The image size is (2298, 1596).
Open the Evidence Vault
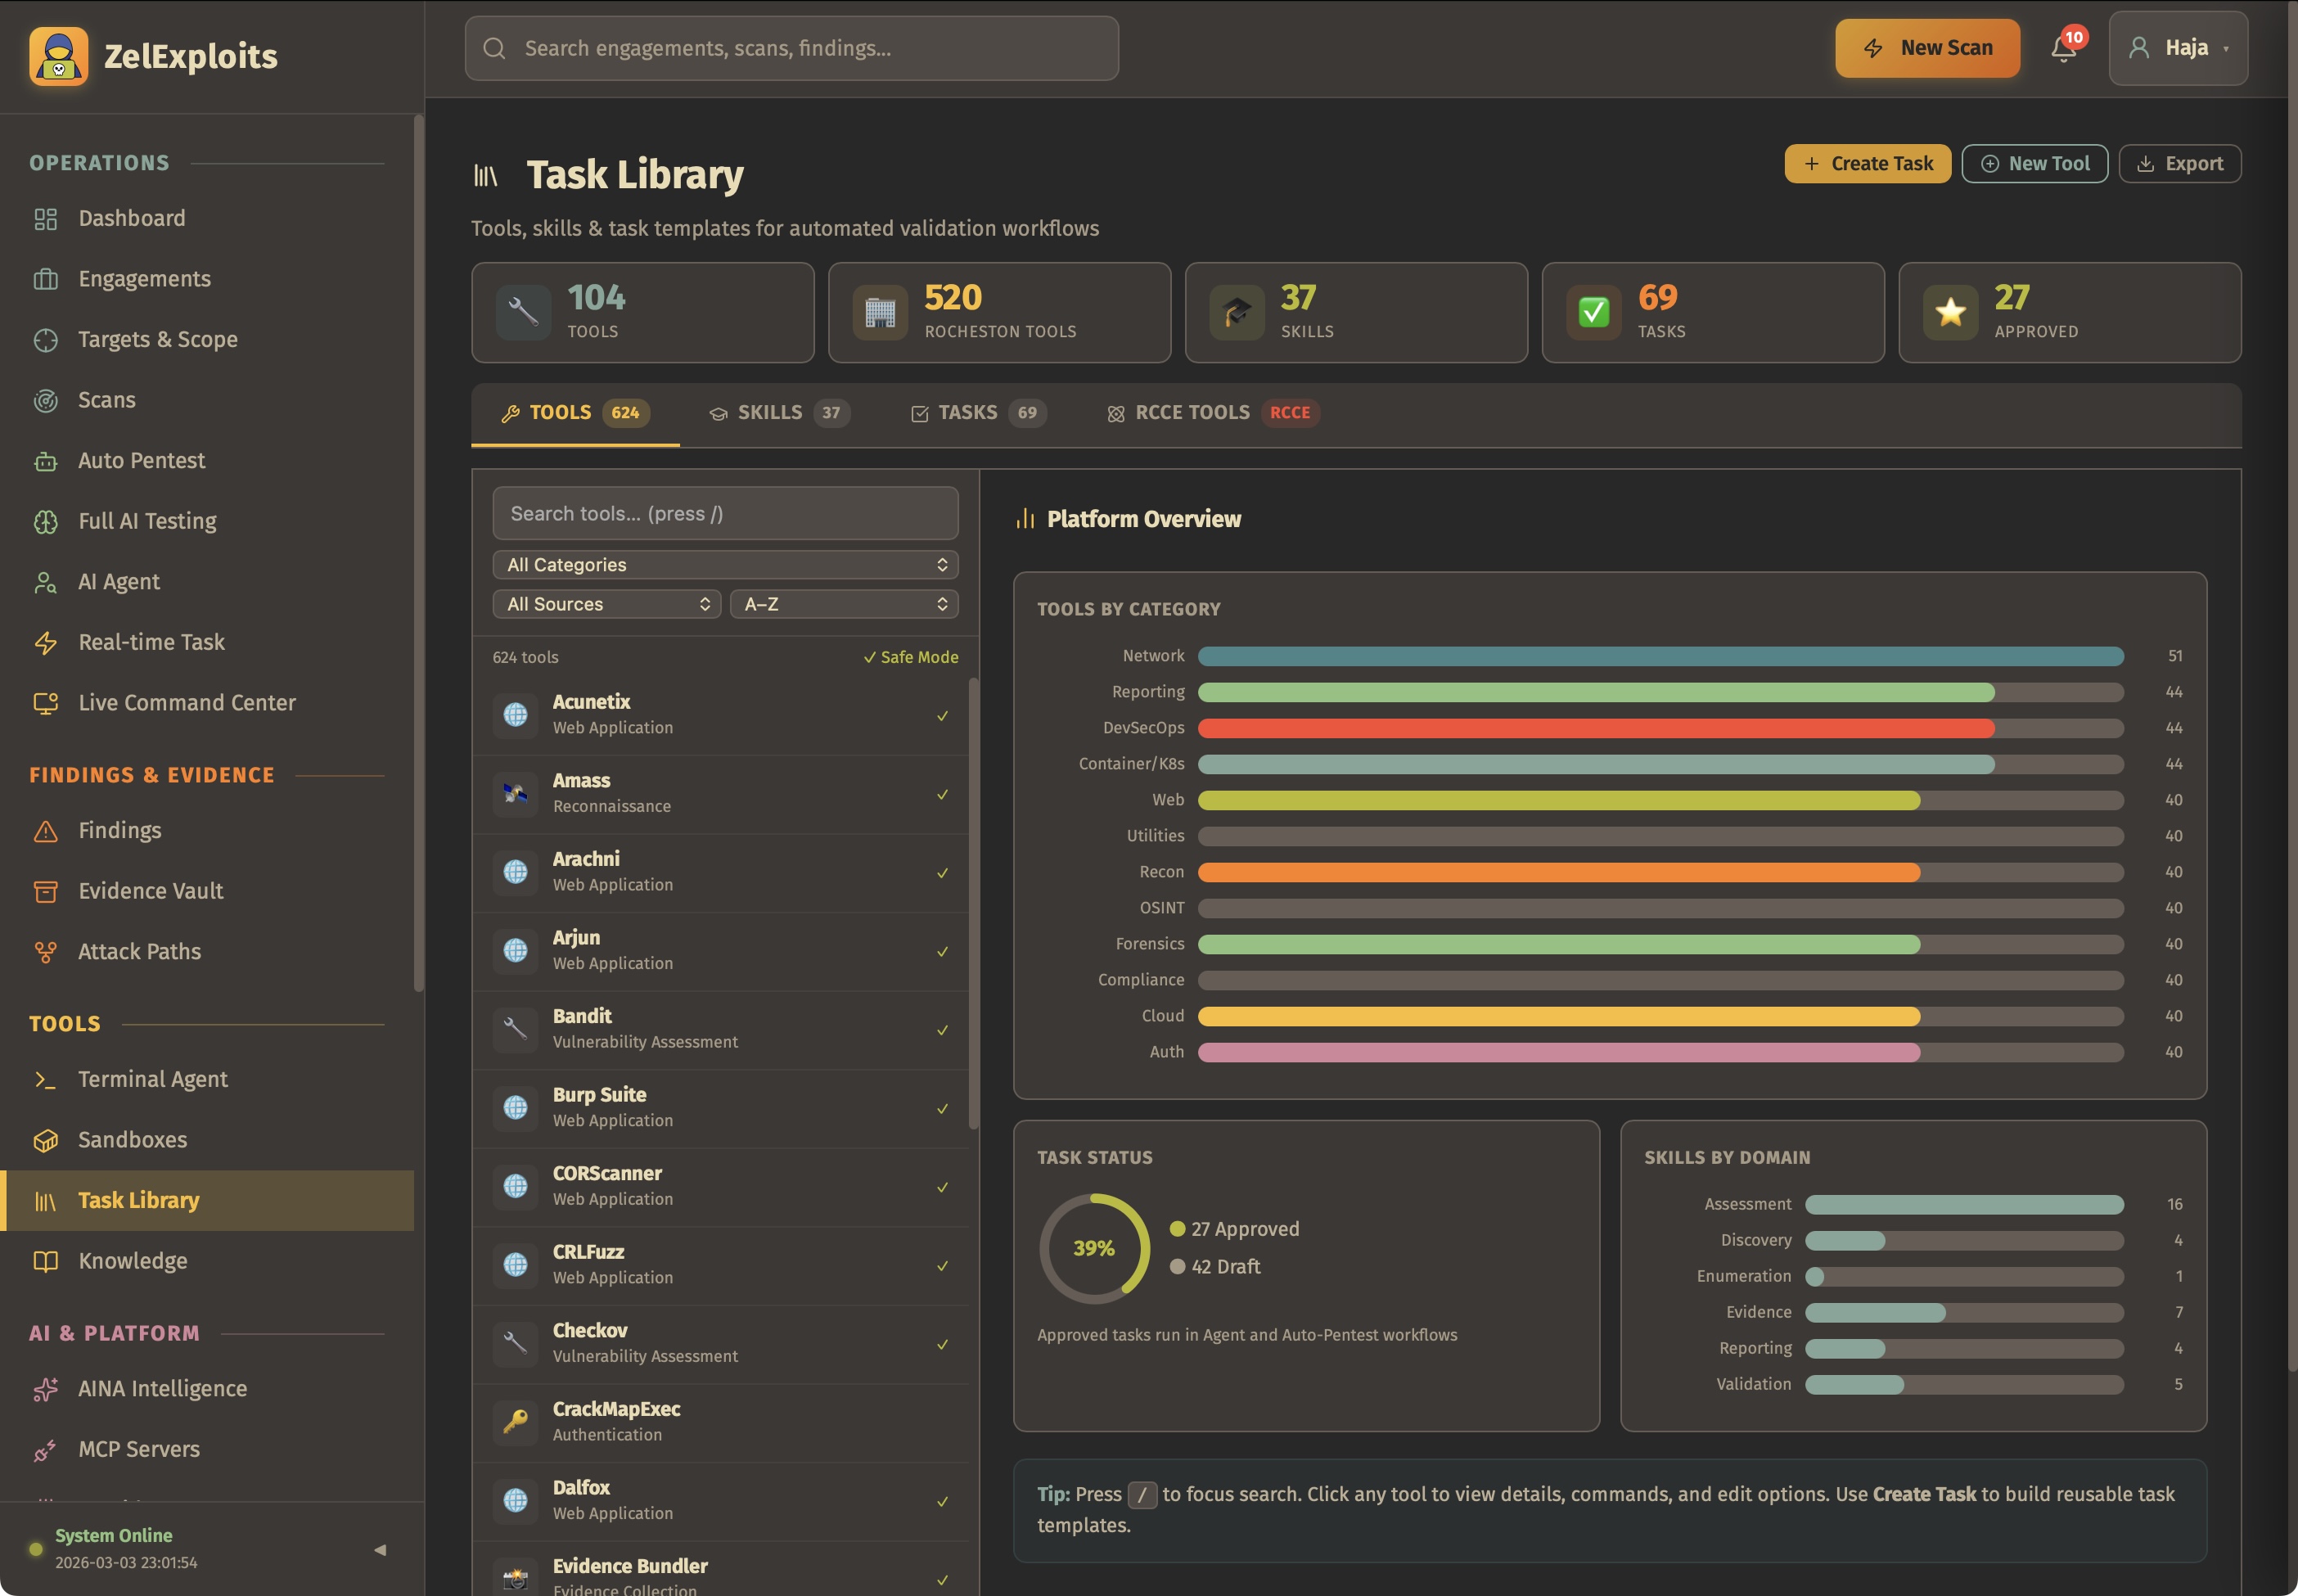(x=150, y=890)
